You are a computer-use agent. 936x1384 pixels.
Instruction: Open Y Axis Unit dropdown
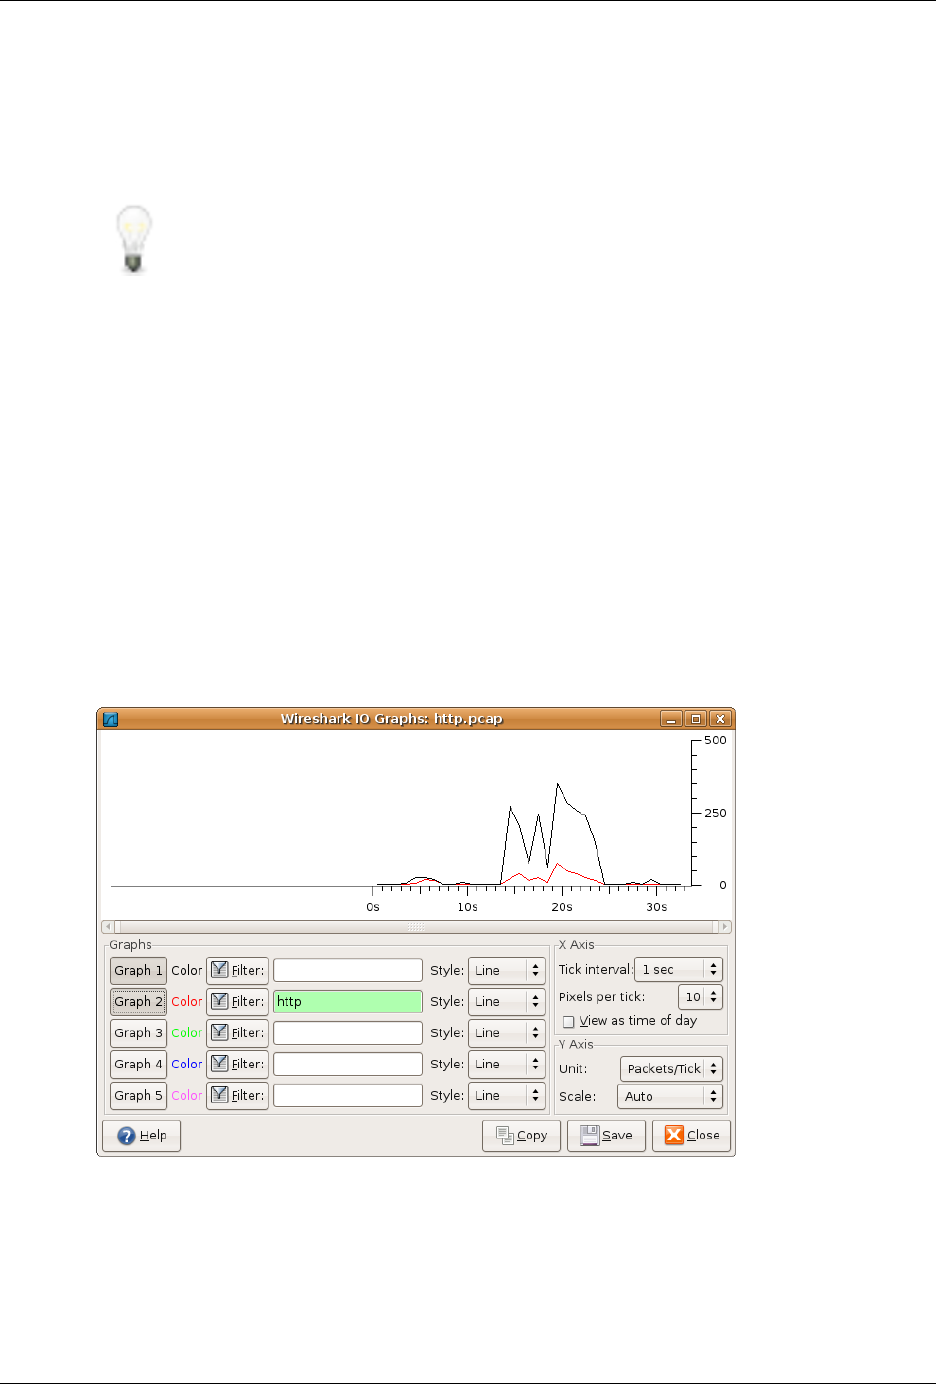click(671, 1069)
